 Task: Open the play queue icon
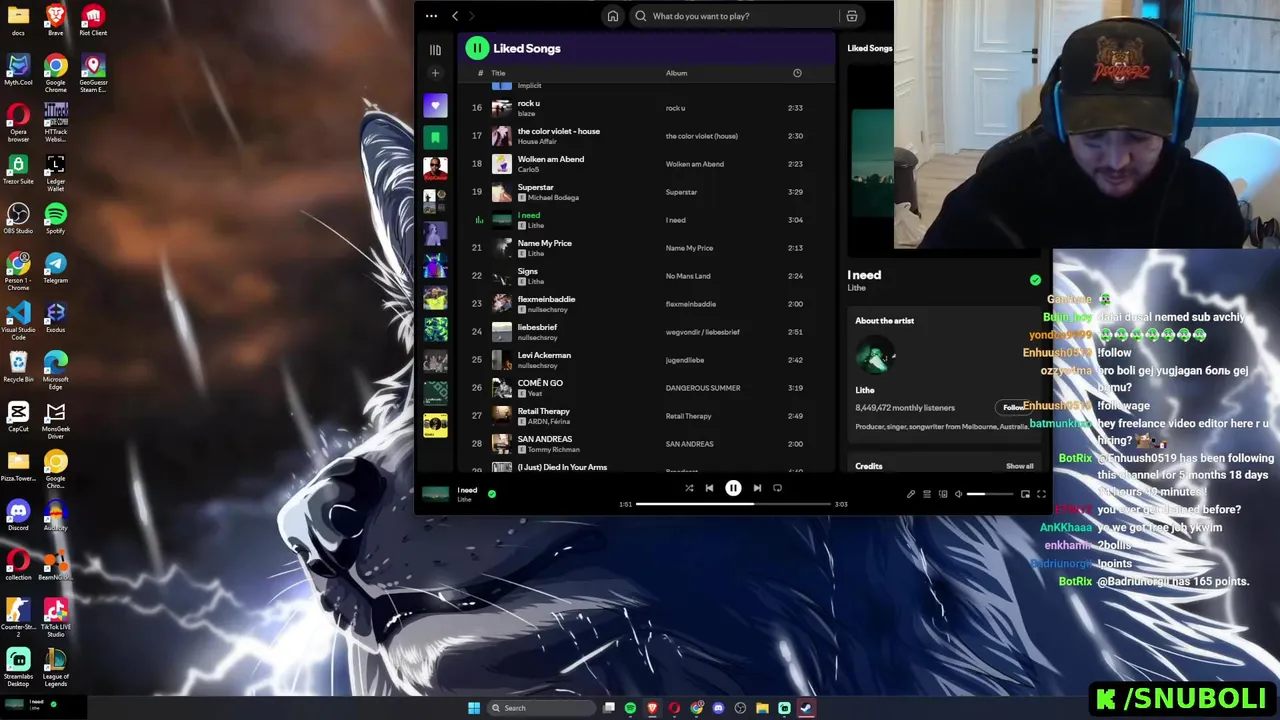[926, 494]
